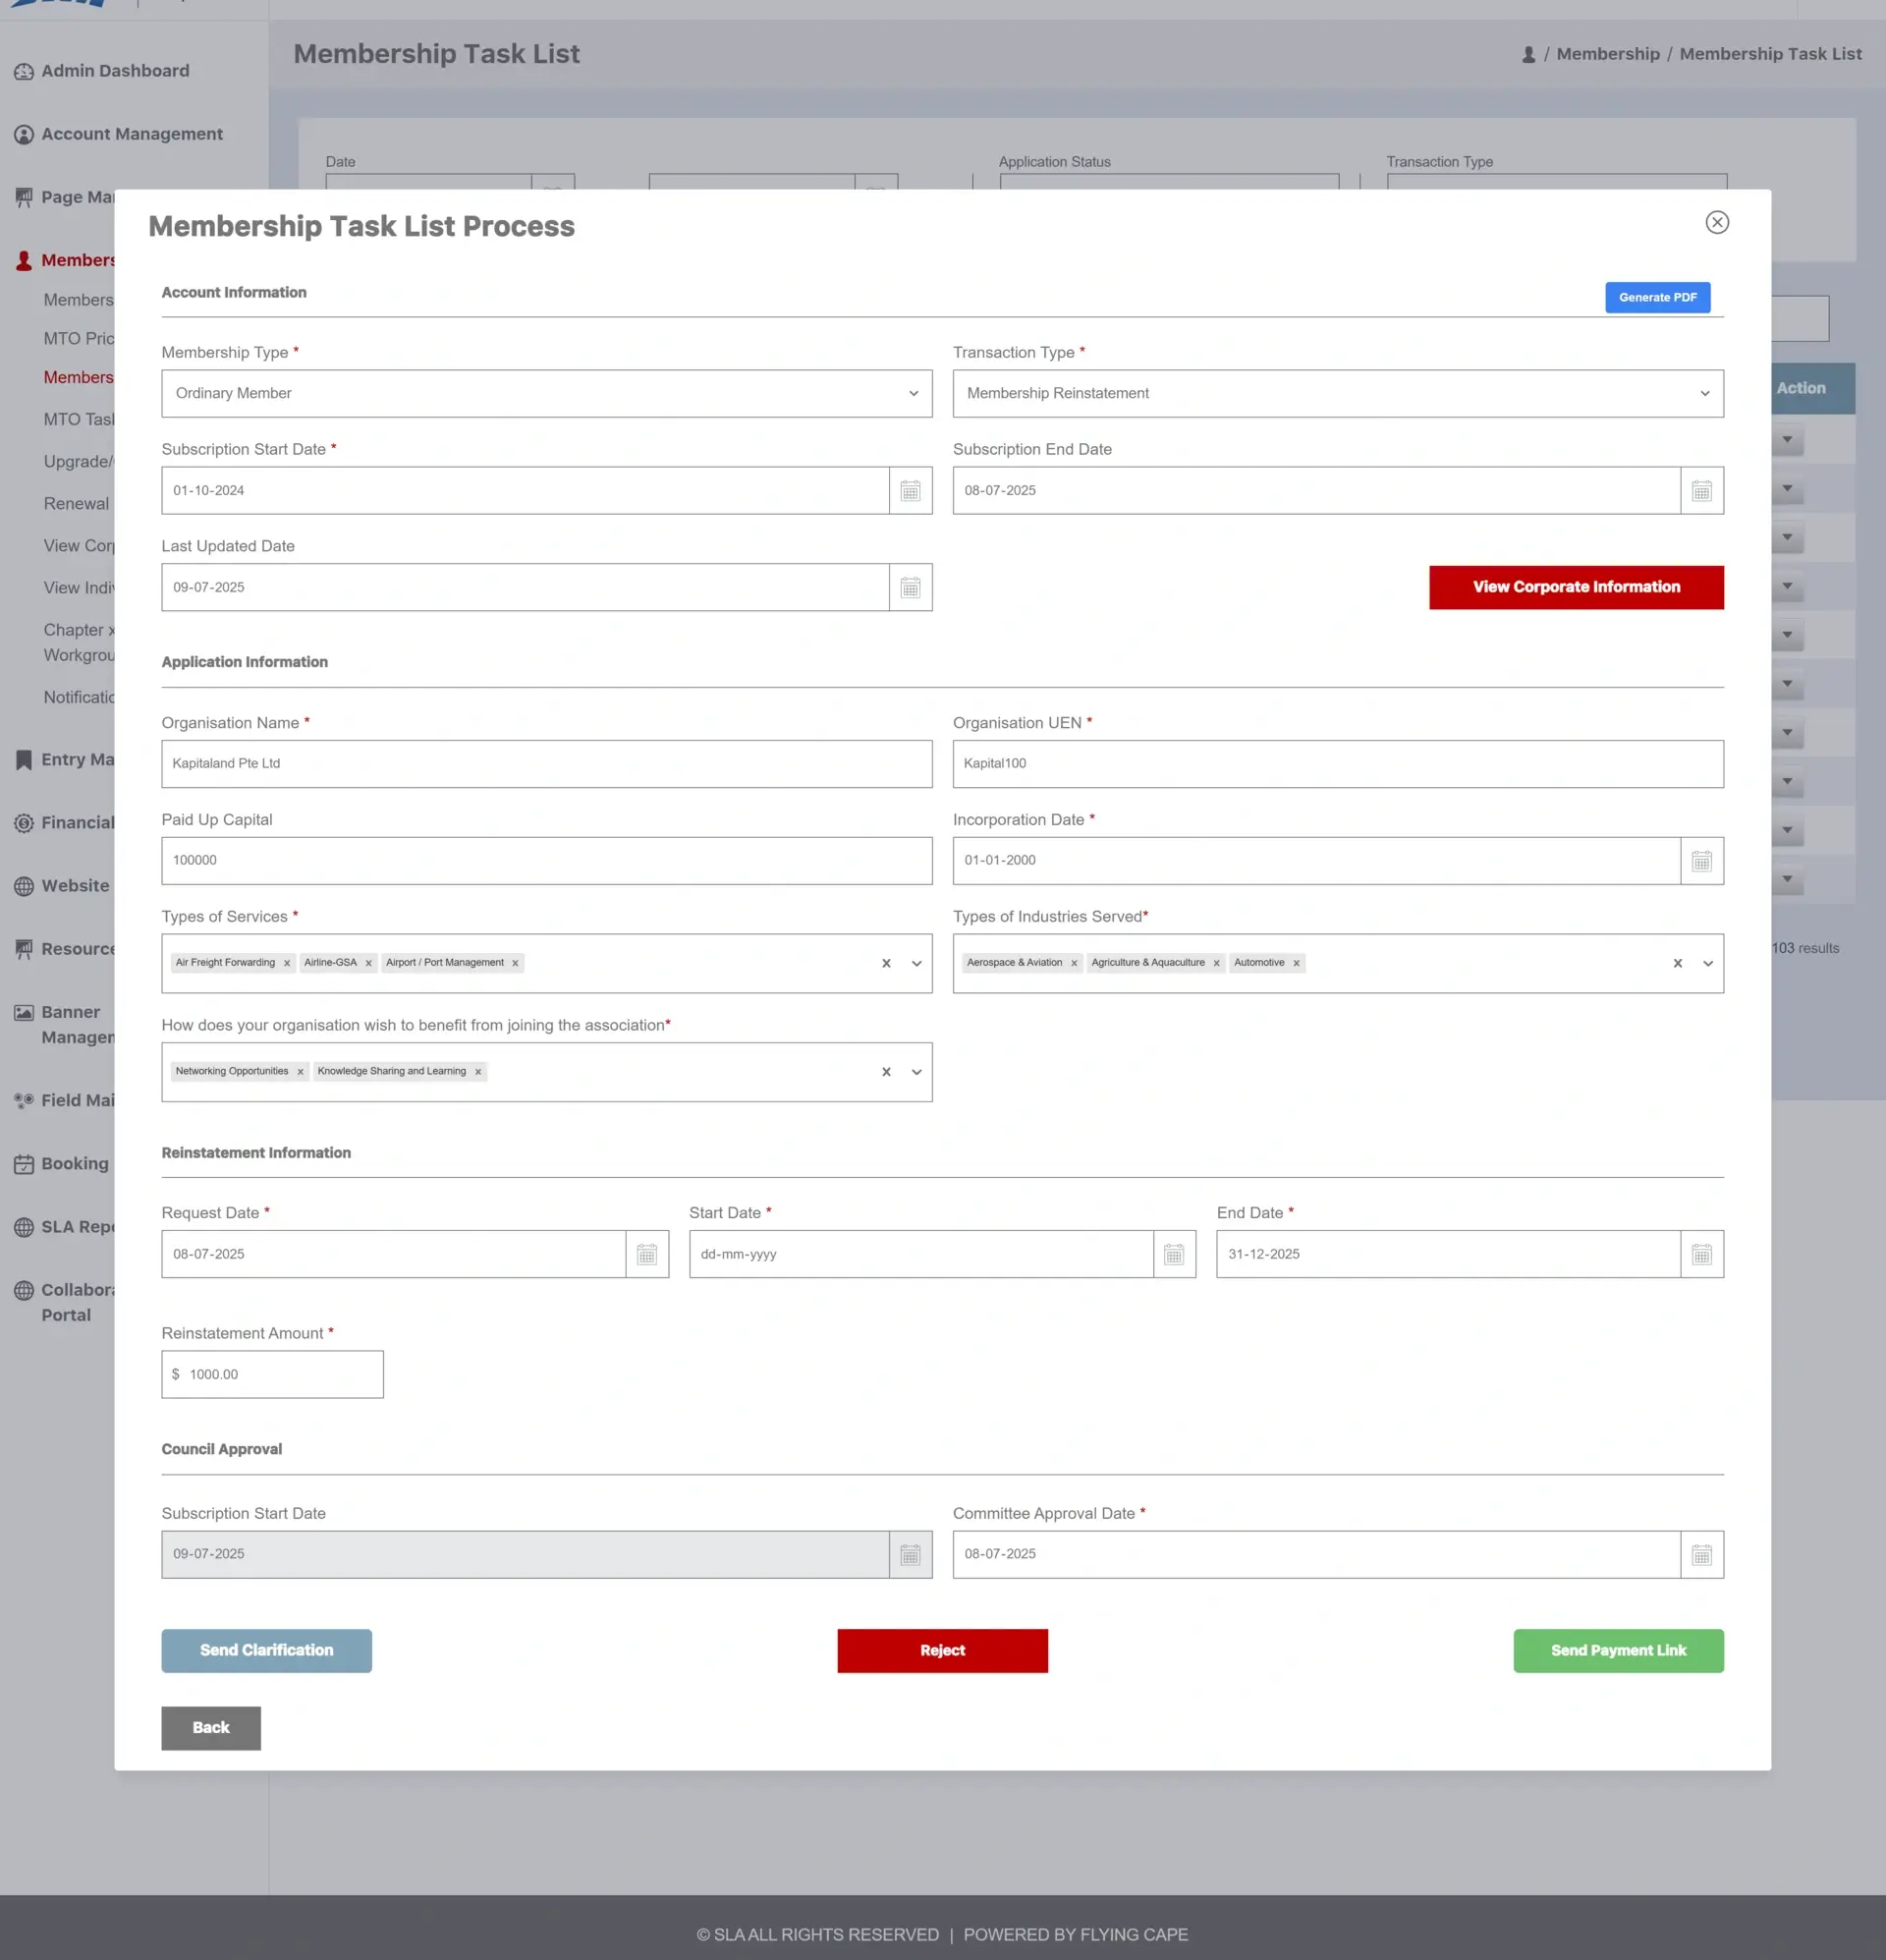This screenshot has width=1886, height=1960.
Task: Close the Membership Task List Process dialog
Action: [x=1716, y=223]
